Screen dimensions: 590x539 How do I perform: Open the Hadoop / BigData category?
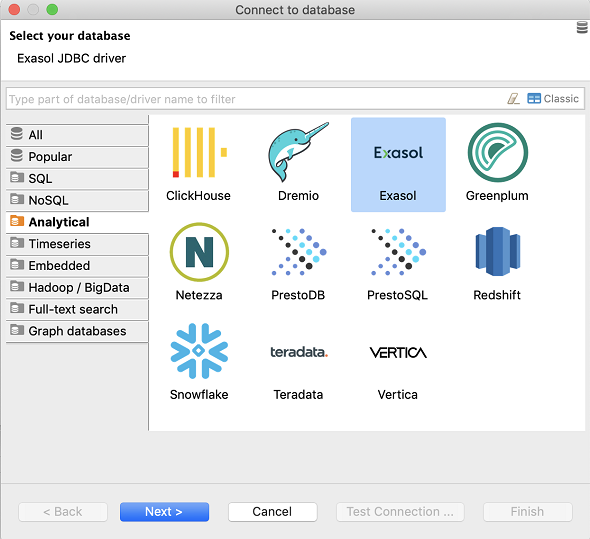click(x=77, y=288)
